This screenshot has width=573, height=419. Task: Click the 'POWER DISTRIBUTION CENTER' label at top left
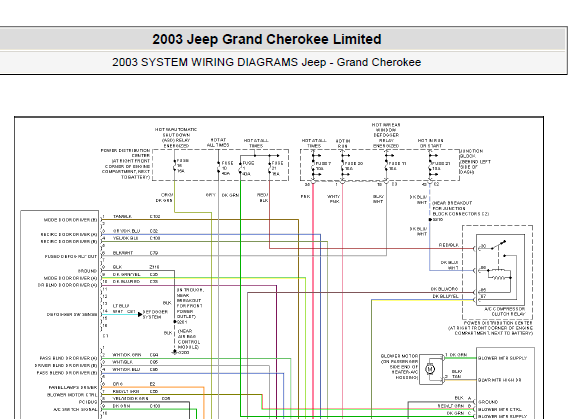click(x=126, y=153)
